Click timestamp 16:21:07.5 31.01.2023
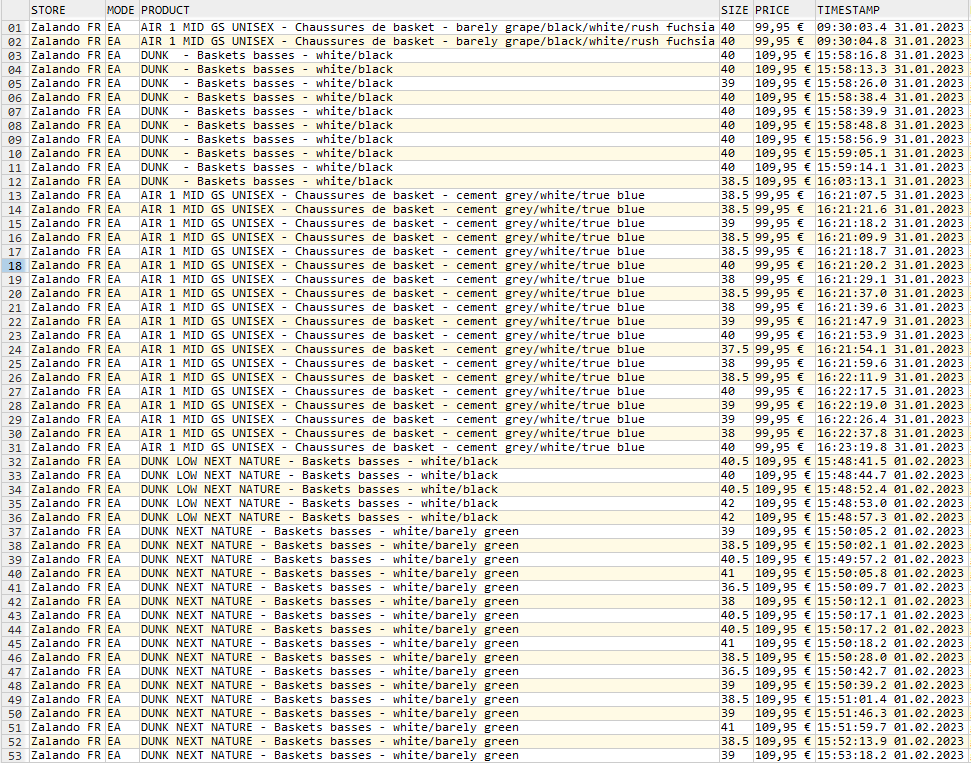 coord(890,195)
